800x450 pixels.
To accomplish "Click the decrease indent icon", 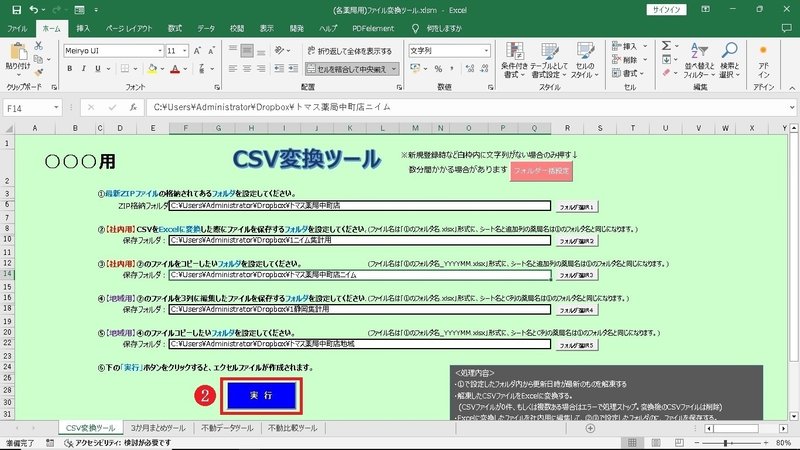I will pyautogui.click(x=279, y=68).
